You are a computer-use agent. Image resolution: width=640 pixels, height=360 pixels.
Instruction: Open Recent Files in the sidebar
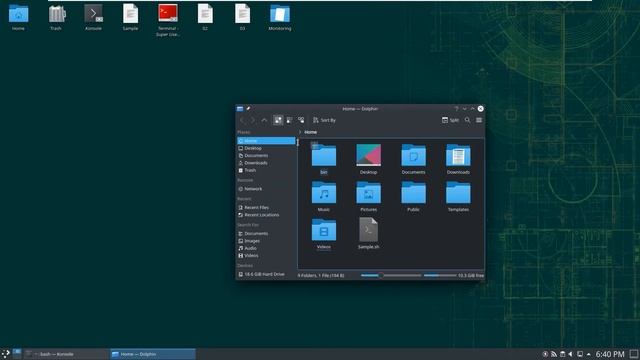coord(266,207)
